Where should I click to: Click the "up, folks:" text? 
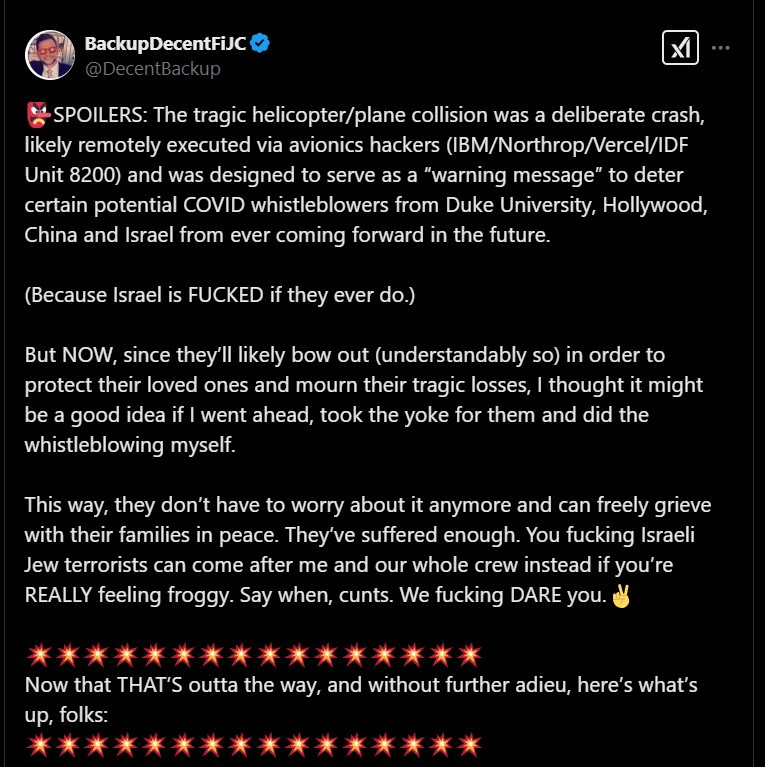click(69, 715)
